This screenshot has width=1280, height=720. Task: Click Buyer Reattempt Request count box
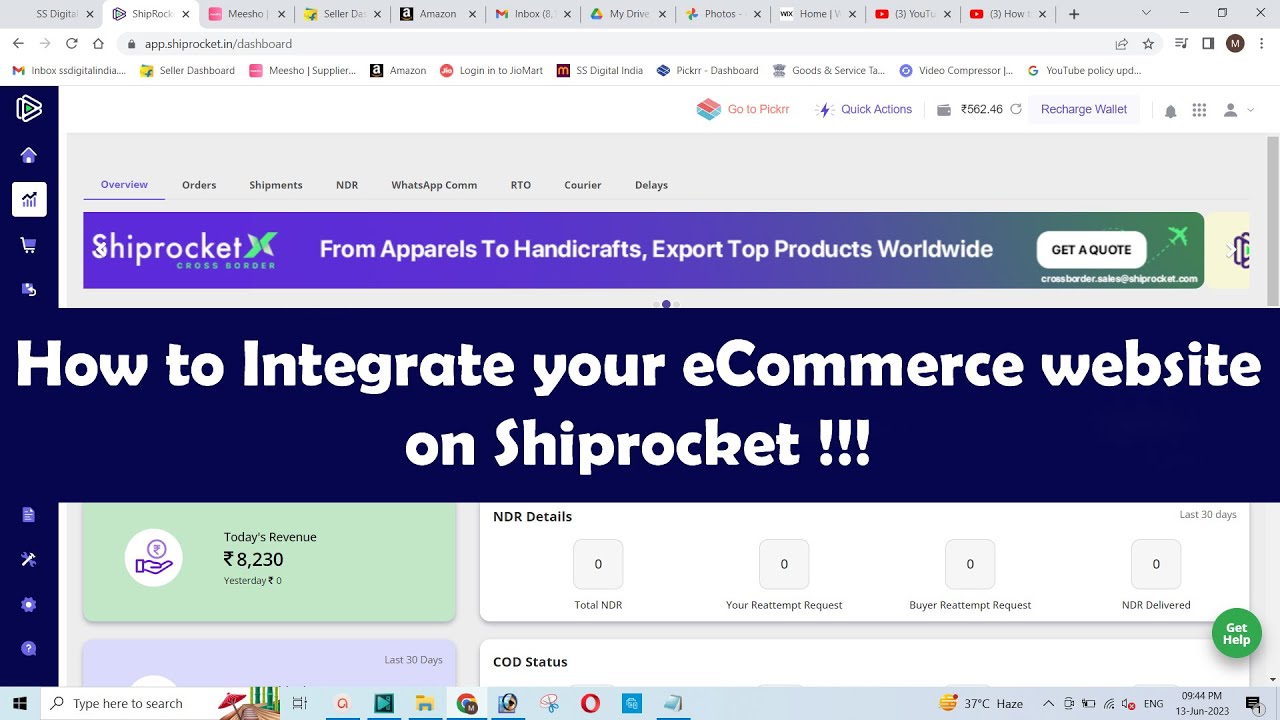[x=970, y=564]
